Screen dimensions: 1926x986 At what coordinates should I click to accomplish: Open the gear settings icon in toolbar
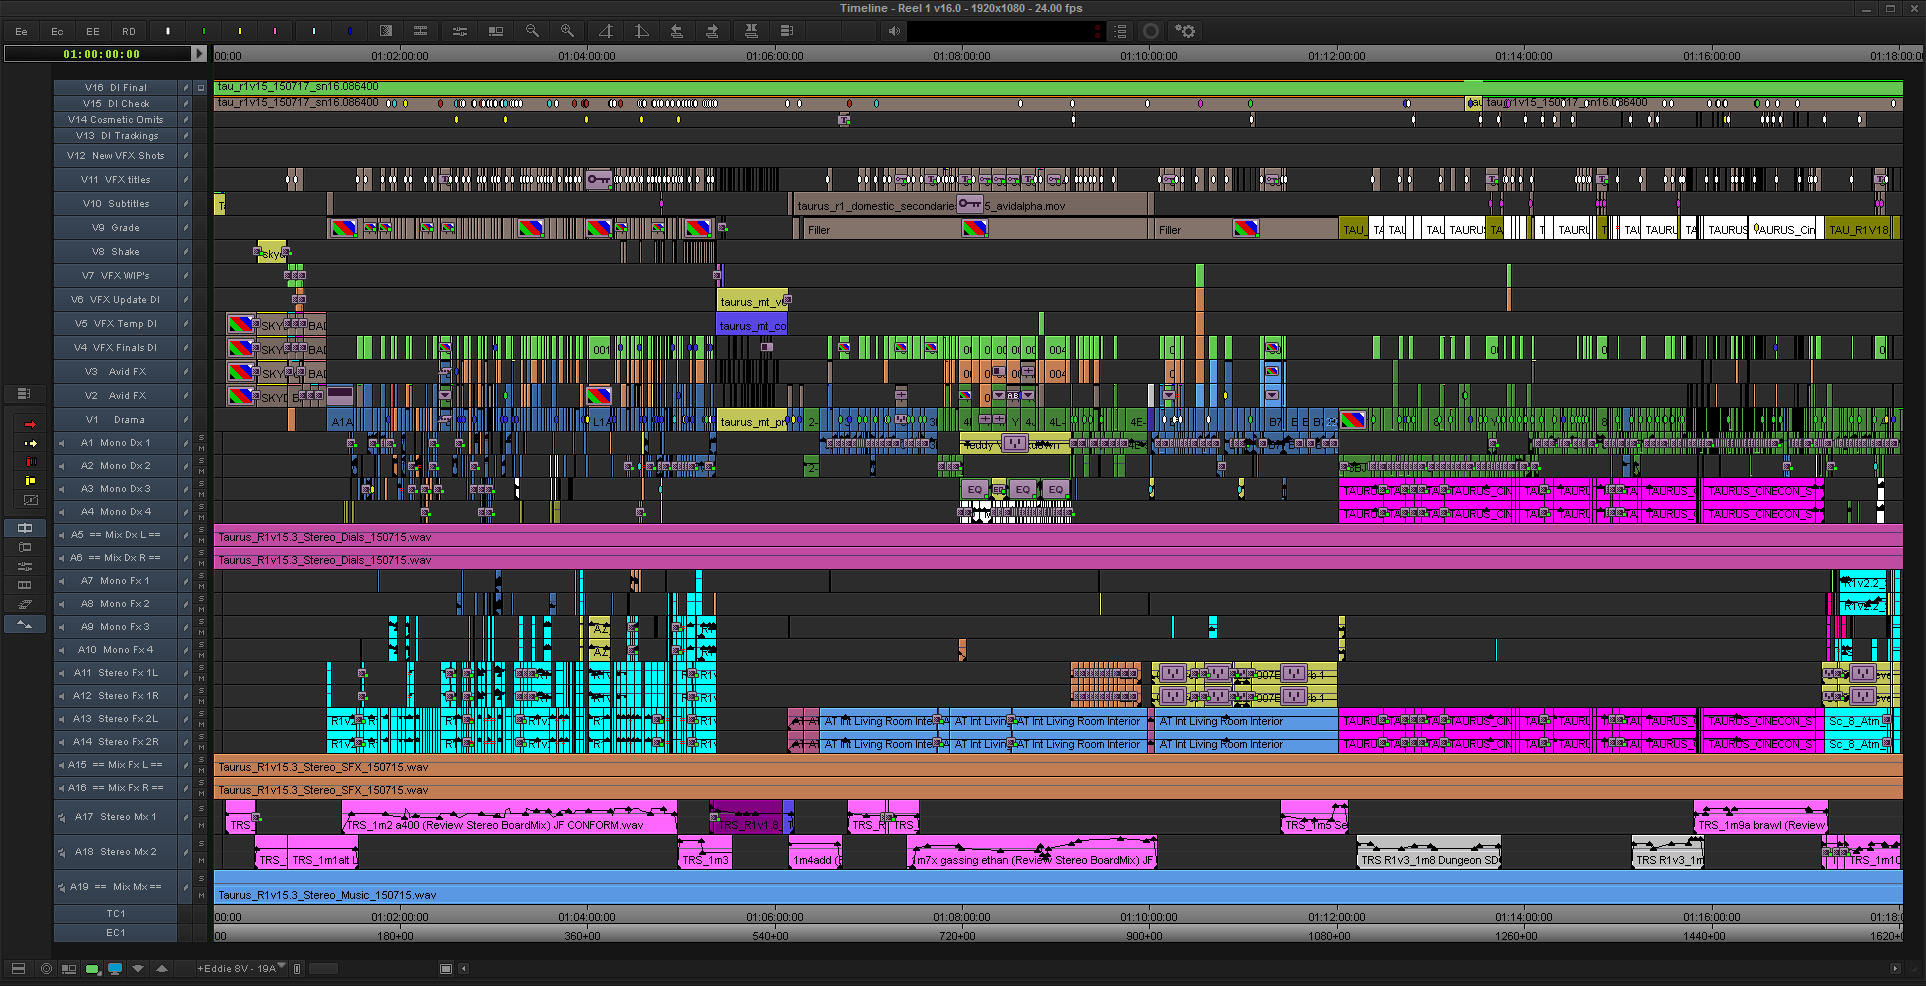[1186, 31]
